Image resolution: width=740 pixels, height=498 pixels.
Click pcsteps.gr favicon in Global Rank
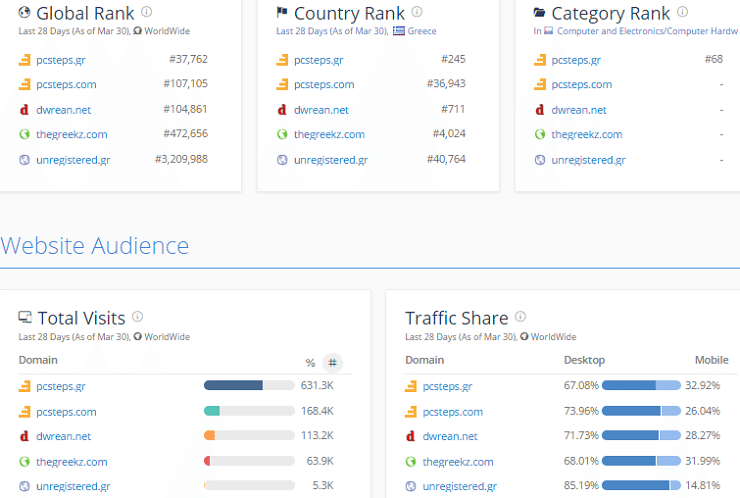coord(25,60)
